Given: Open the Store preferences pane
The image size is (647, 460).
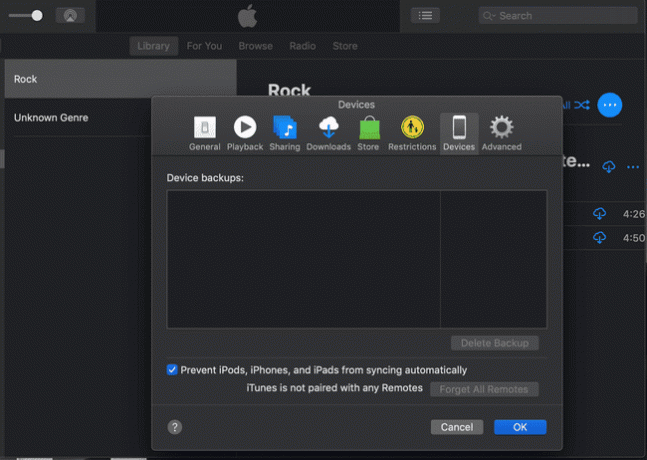Looking at the screenshot, I should (368, 133).
